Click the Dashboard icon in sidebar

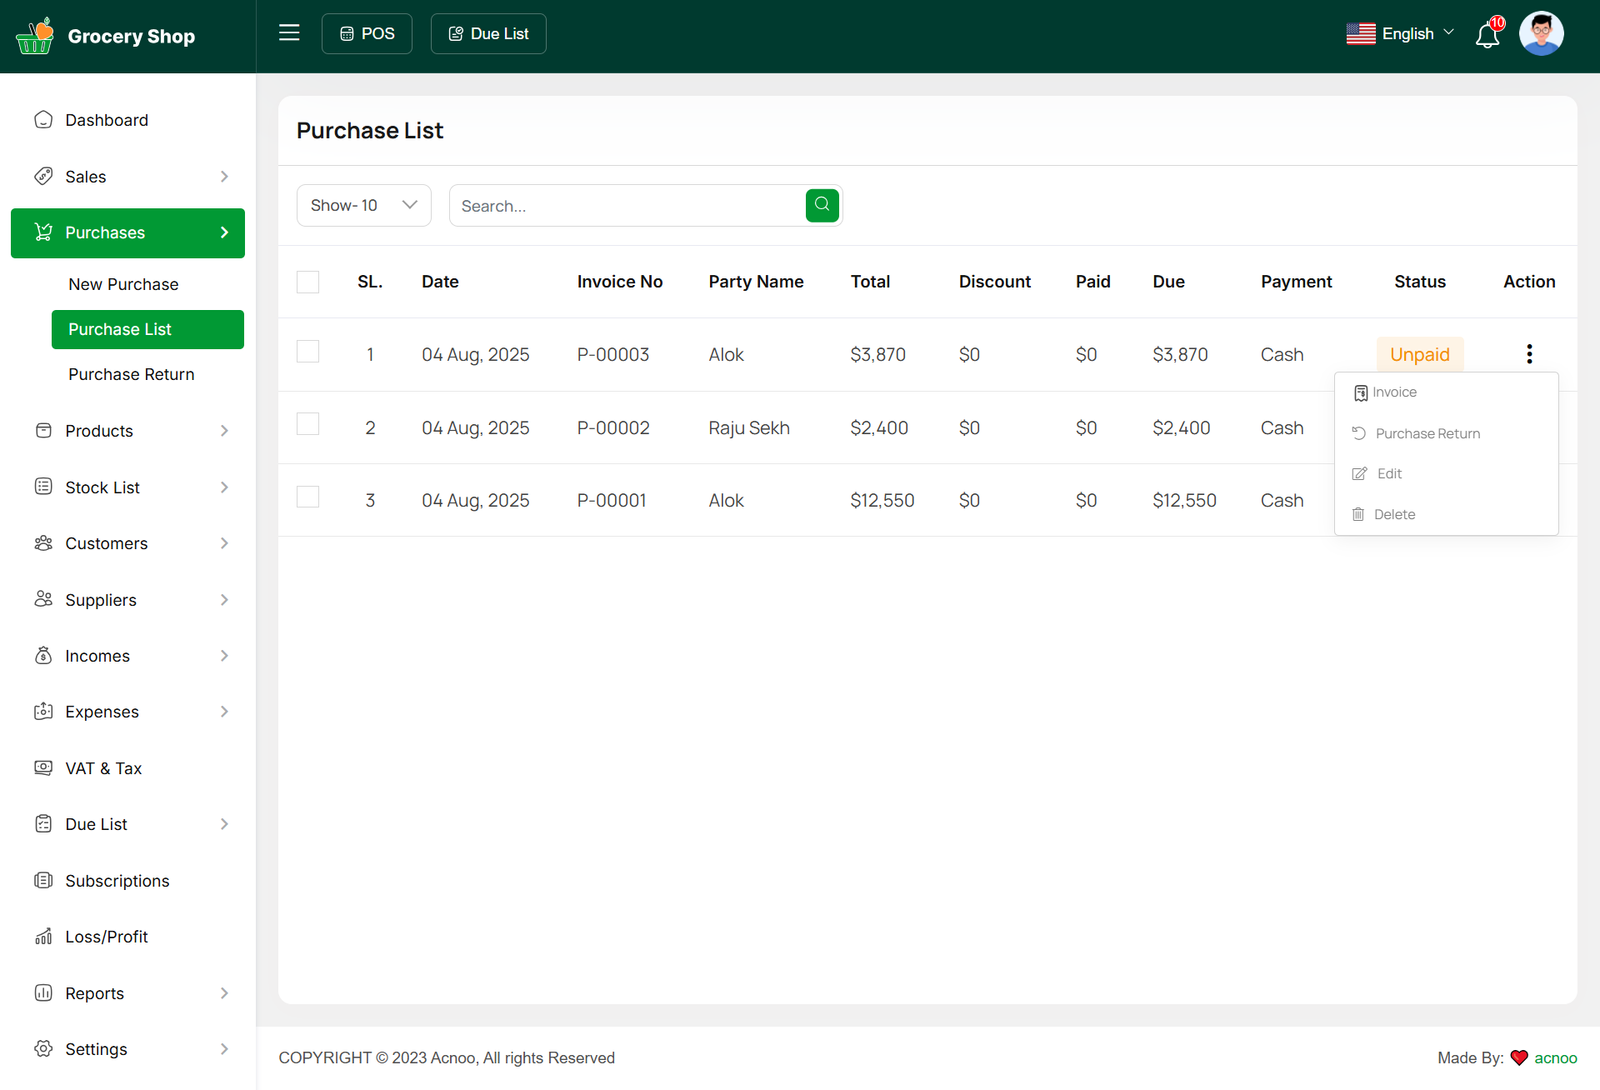pyautogui.click(x=43, y=120)
